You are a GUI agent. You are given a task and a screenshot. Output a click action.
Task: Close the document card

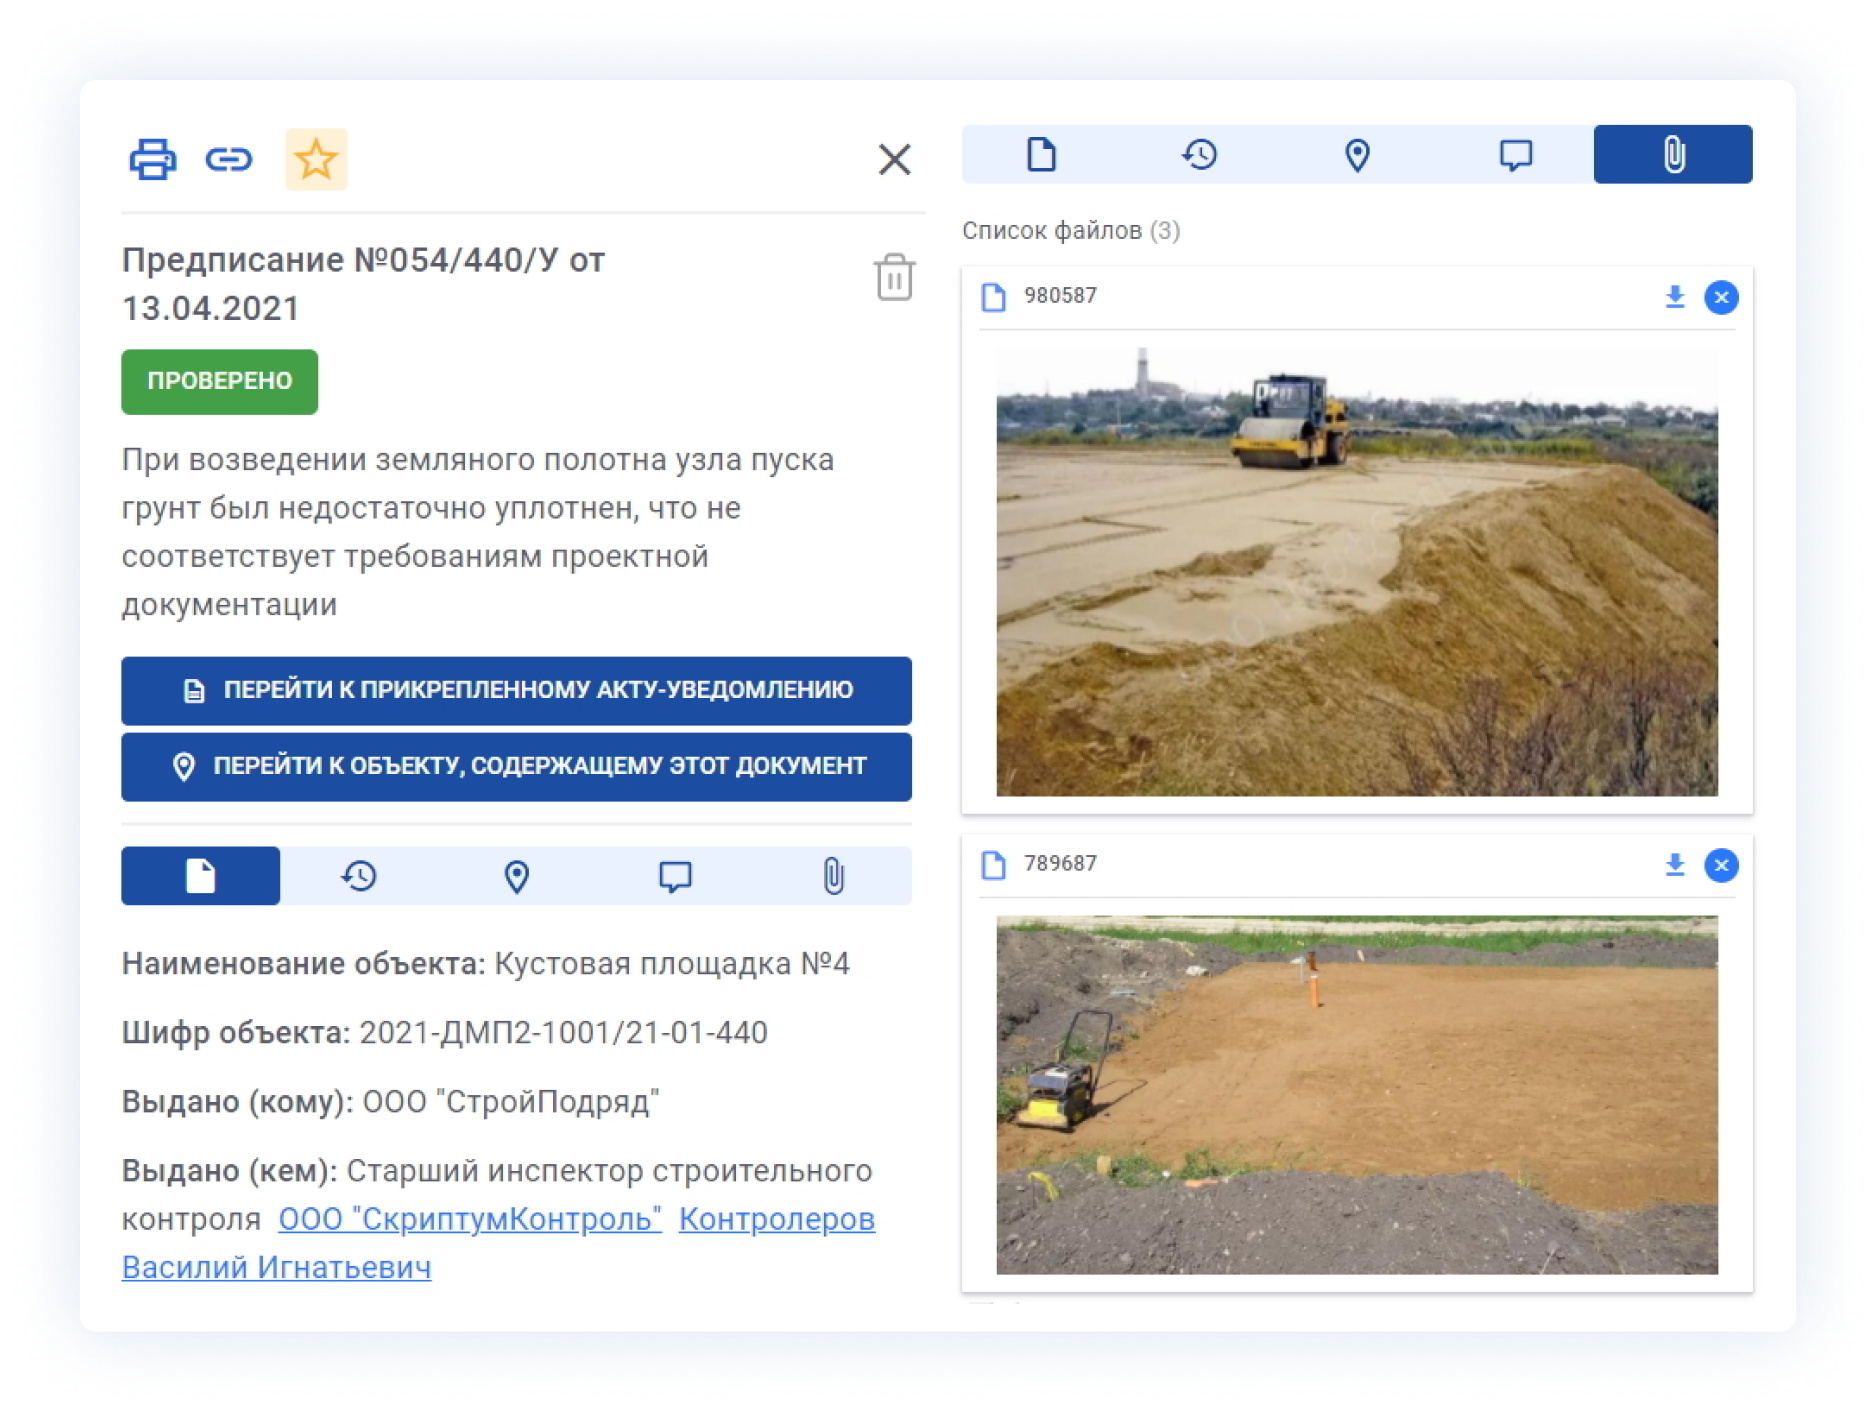click(894, 159)
